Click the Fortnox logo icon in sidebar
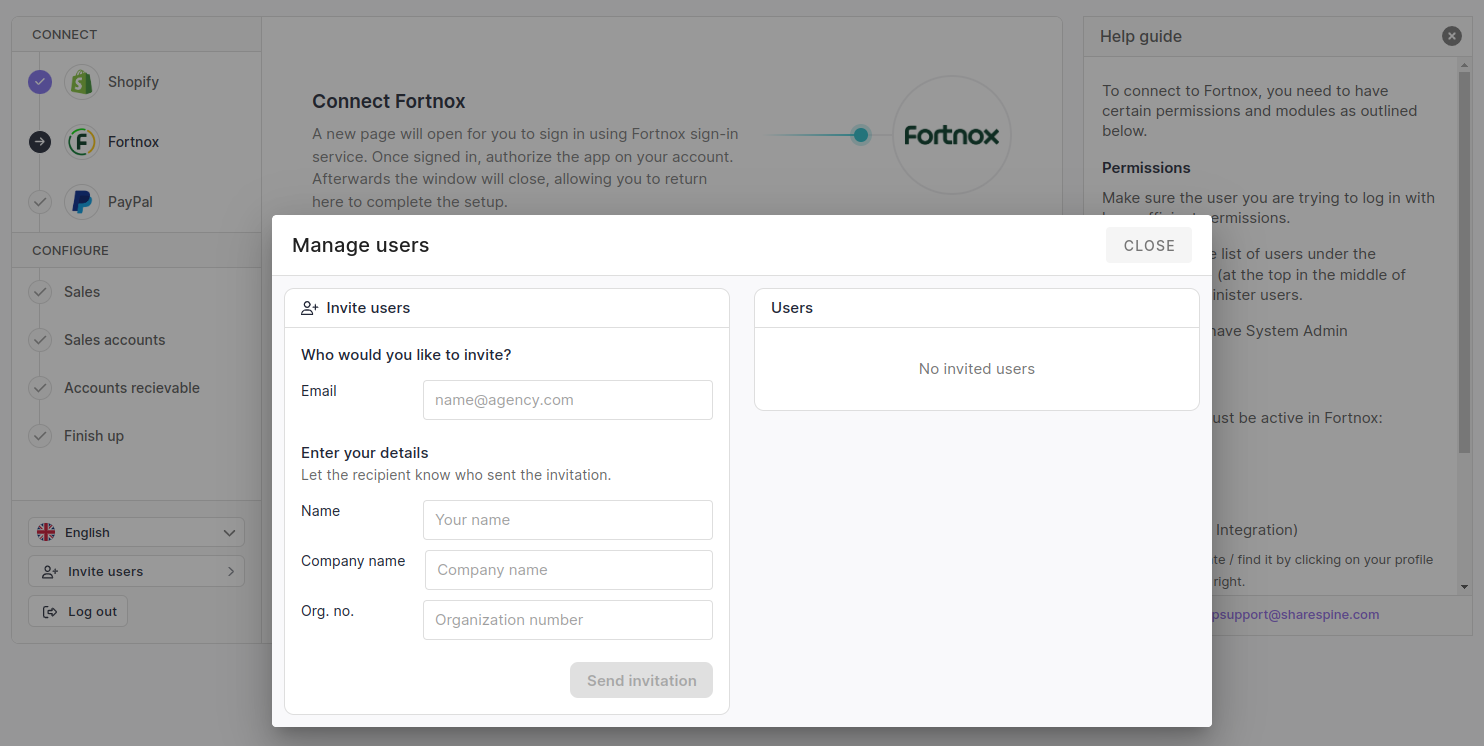This screenshot has height=746, width=1484. [82, 142]
